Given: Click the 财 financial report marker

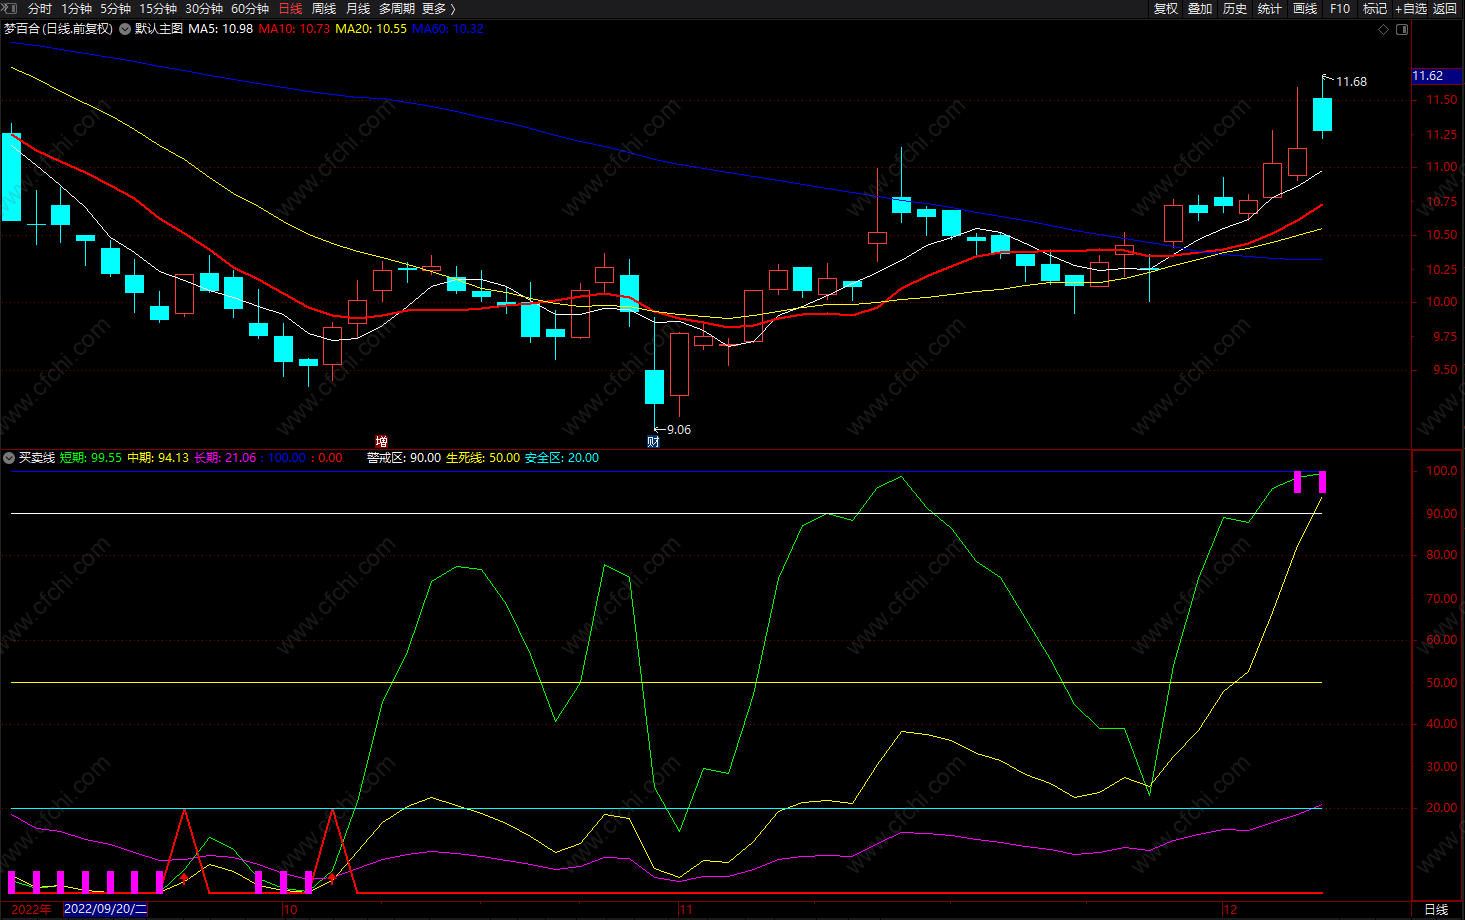Looking at the screenshot, I should pos(653,441).
